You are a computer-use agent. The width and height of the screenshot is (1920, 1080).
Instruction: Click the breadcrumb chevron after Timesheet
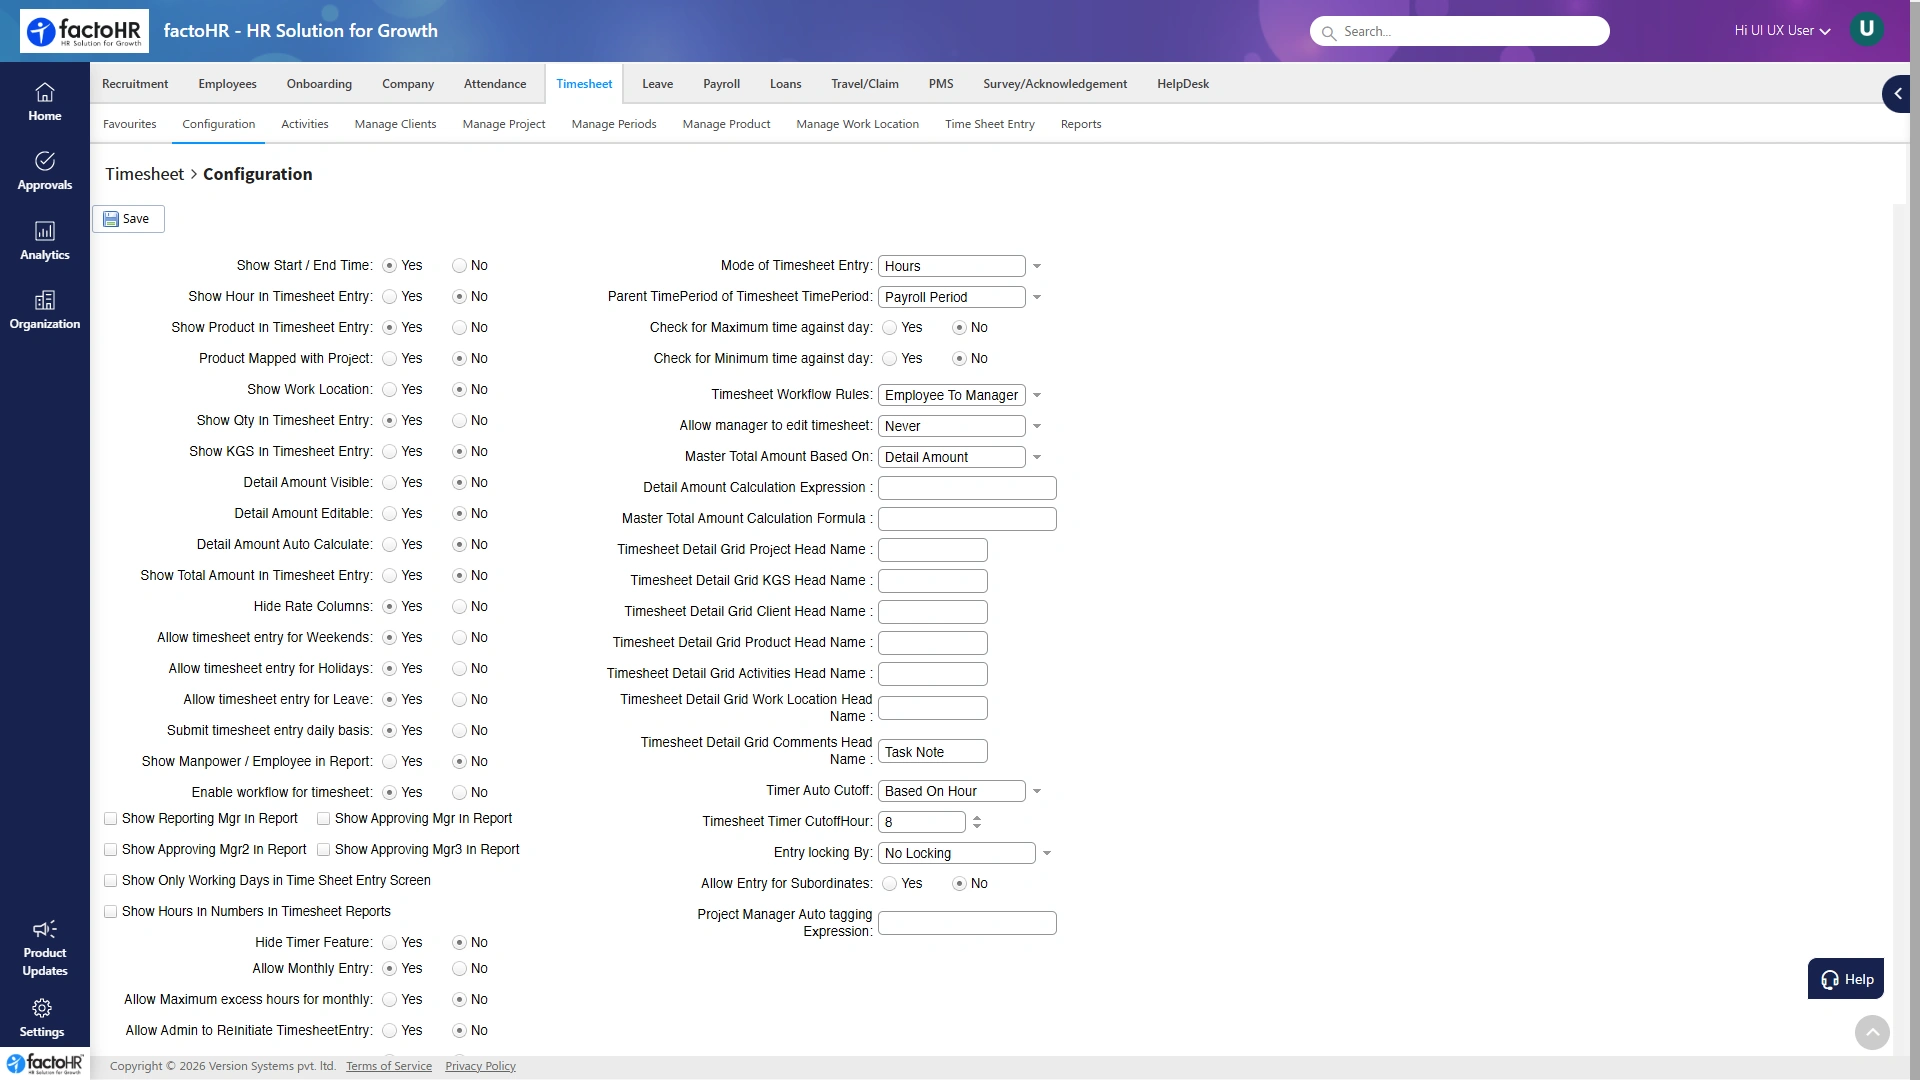[194, 174]
